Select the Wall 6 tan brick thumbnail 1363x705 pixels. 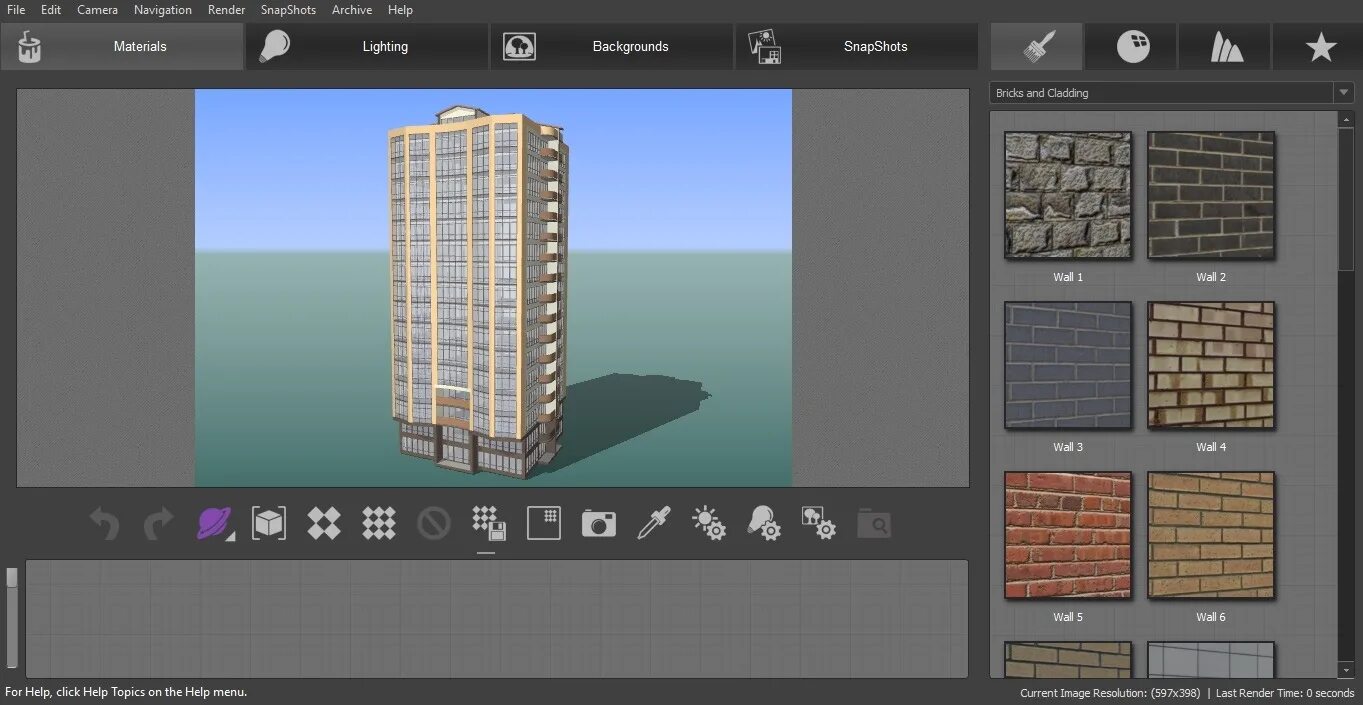1211,535
